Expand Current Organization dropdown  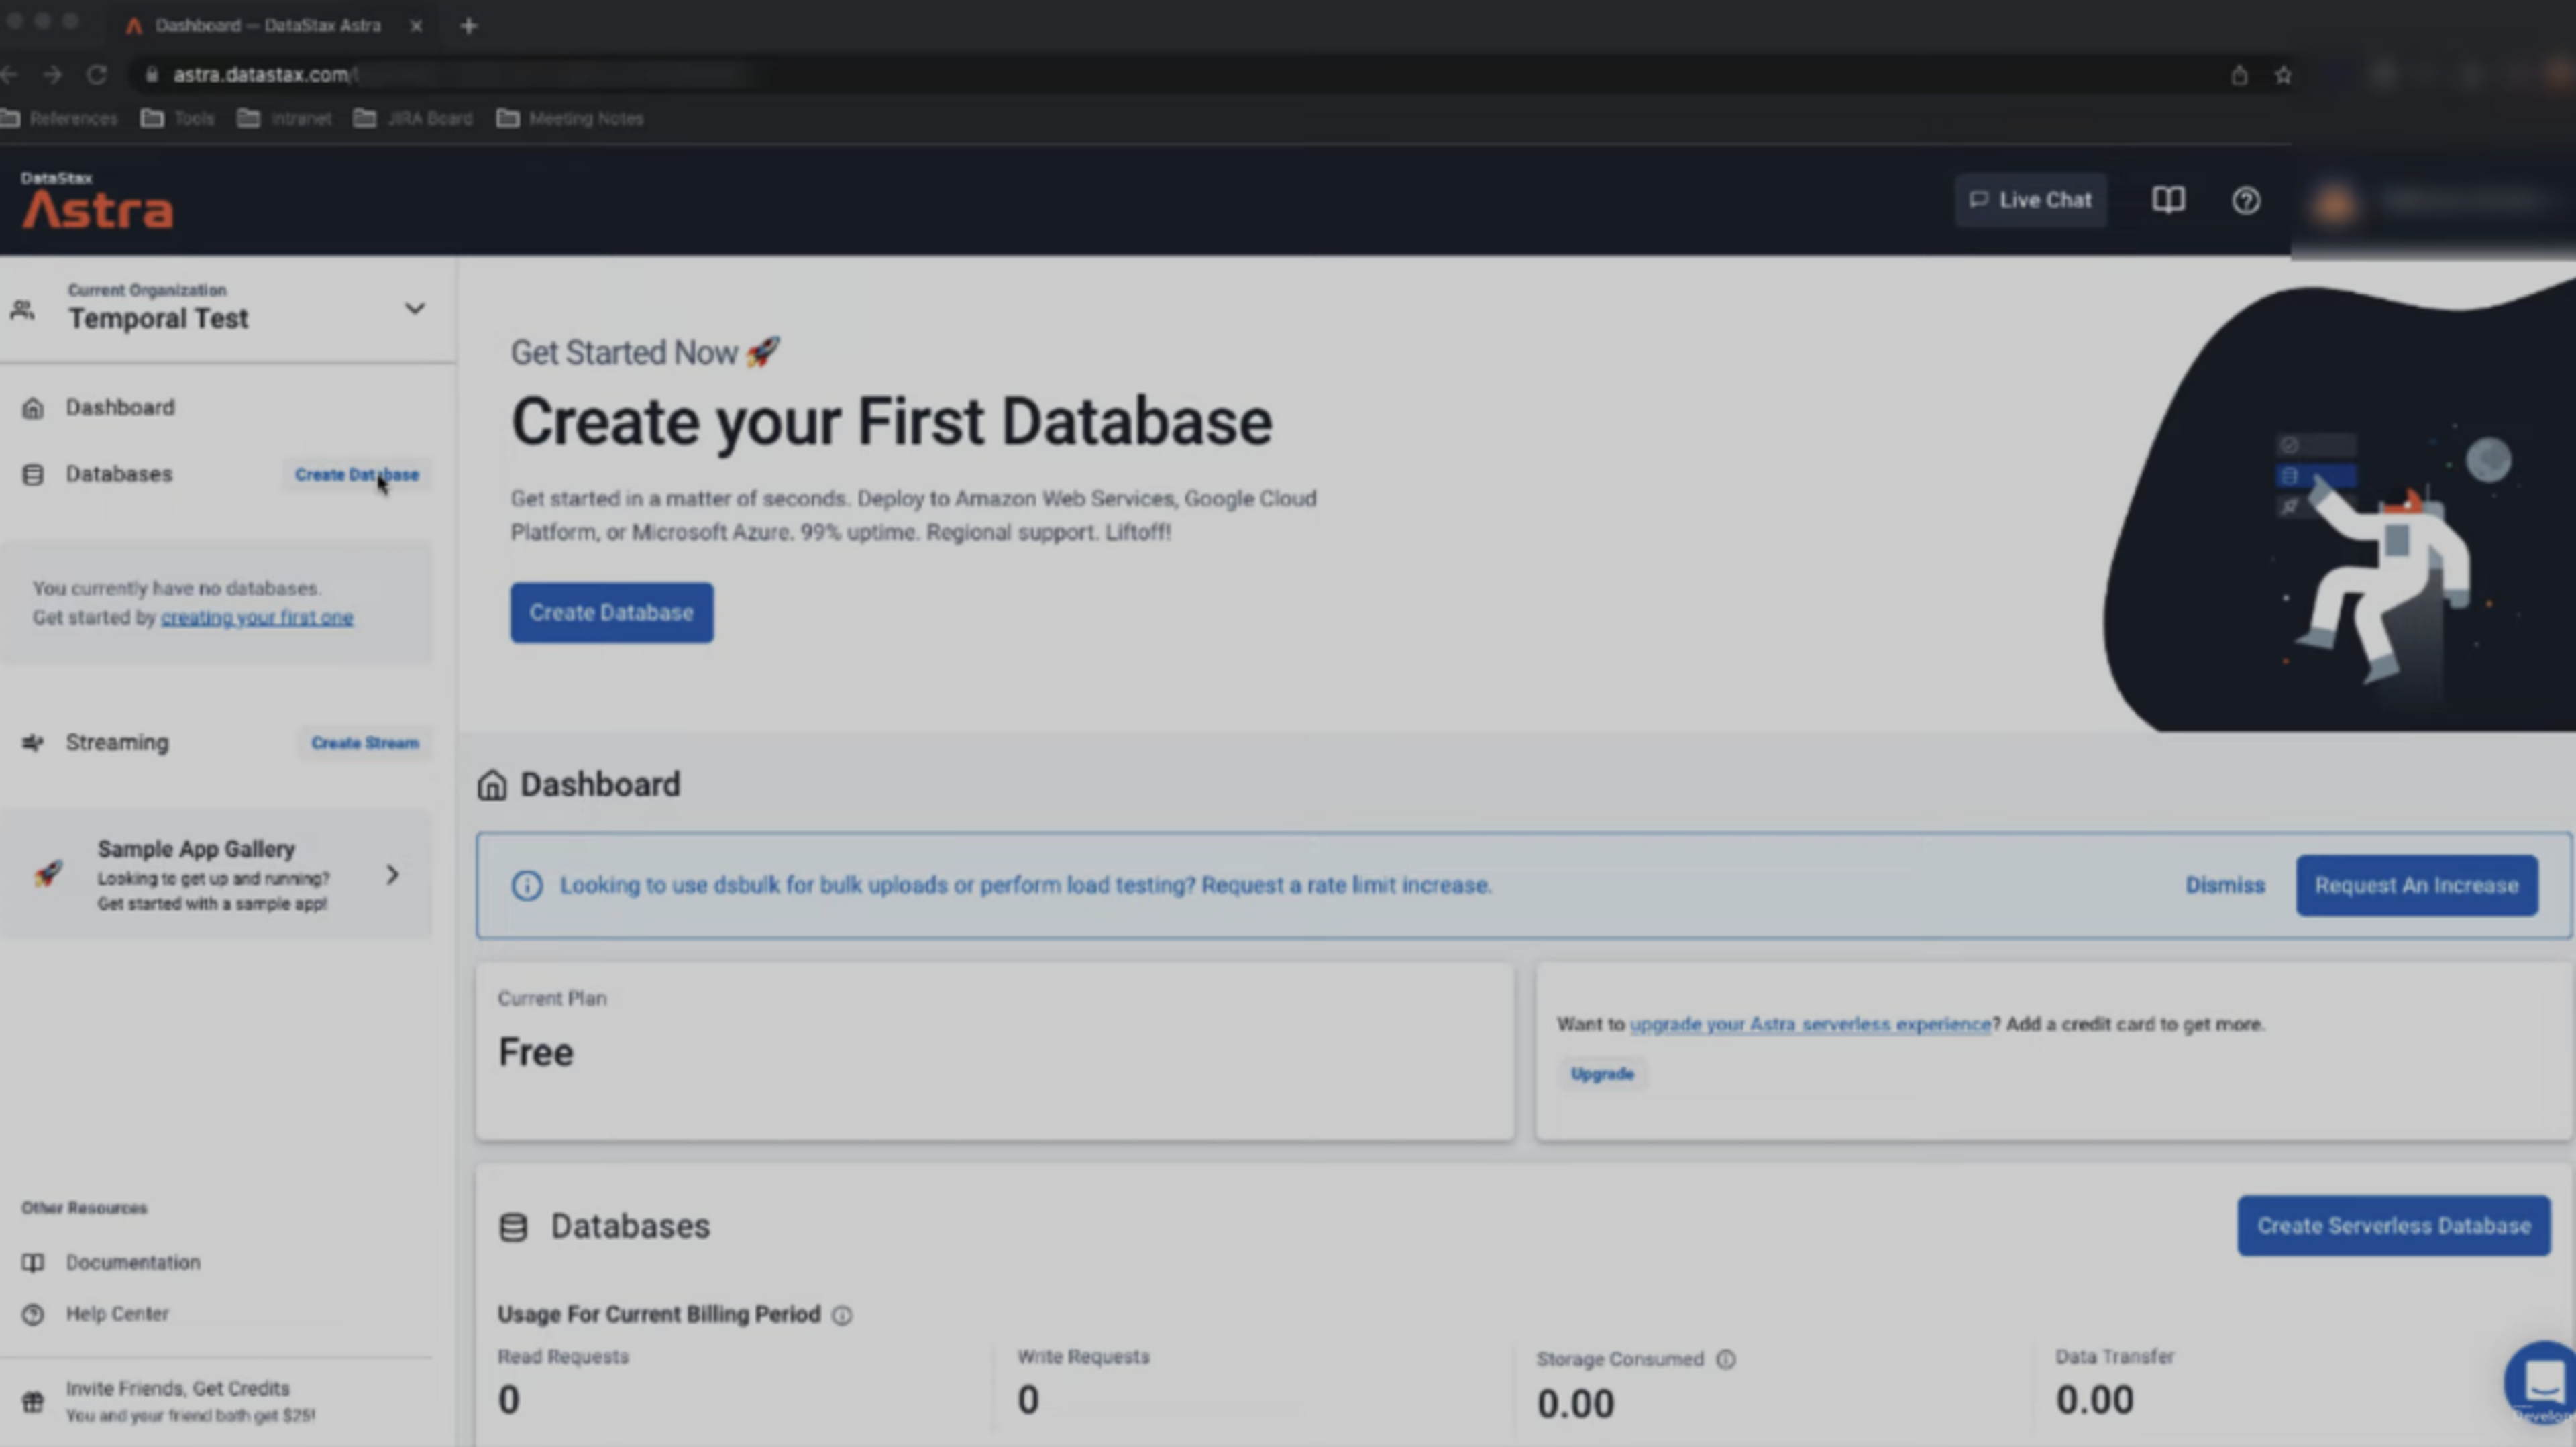(x=414, y=308)
